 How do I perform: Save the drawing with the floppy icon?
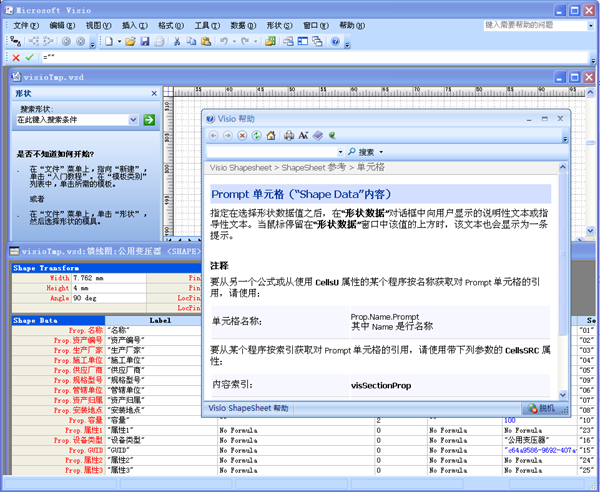(x=145, y=41)
